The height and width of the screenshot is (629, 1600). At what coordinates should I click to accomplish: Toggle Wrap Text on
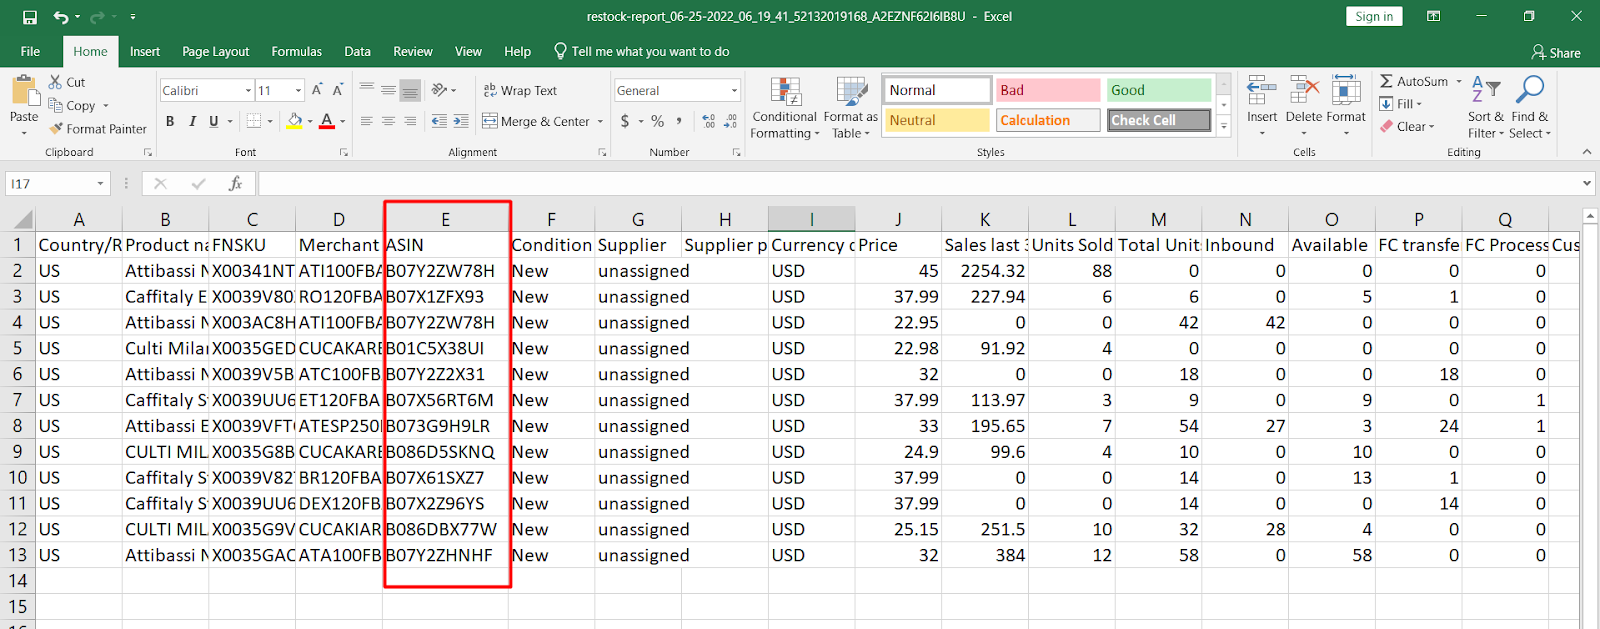pos(520,90)
